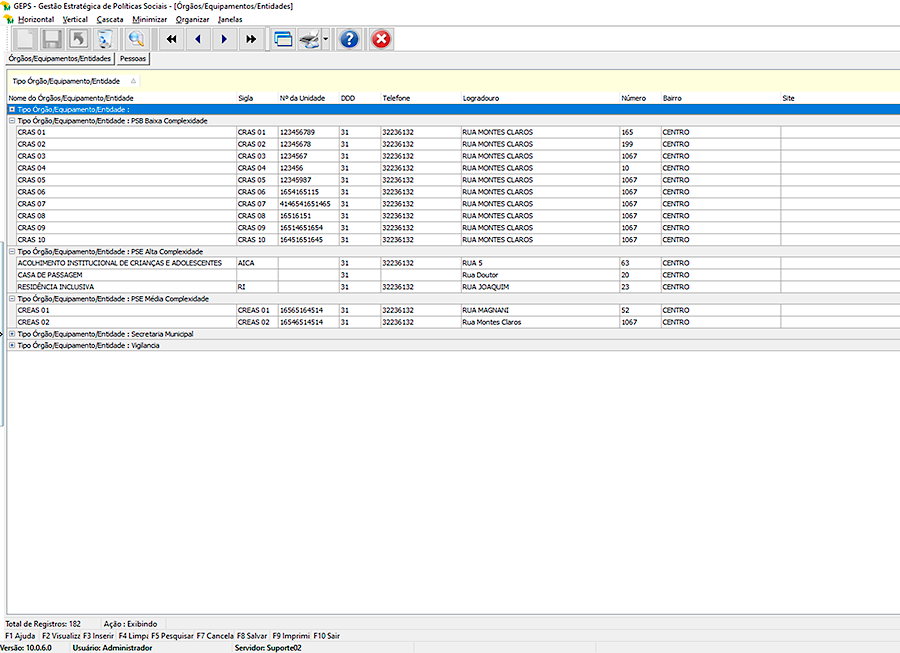The height and width of the screenshot is (653, 900).
Task: Go to the next record
Action: click(224, 39)
